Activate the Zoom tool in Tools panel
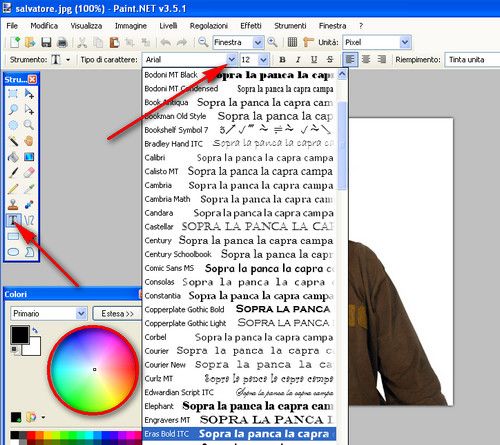This screenshot has width=500, height=445. point(29,125)
